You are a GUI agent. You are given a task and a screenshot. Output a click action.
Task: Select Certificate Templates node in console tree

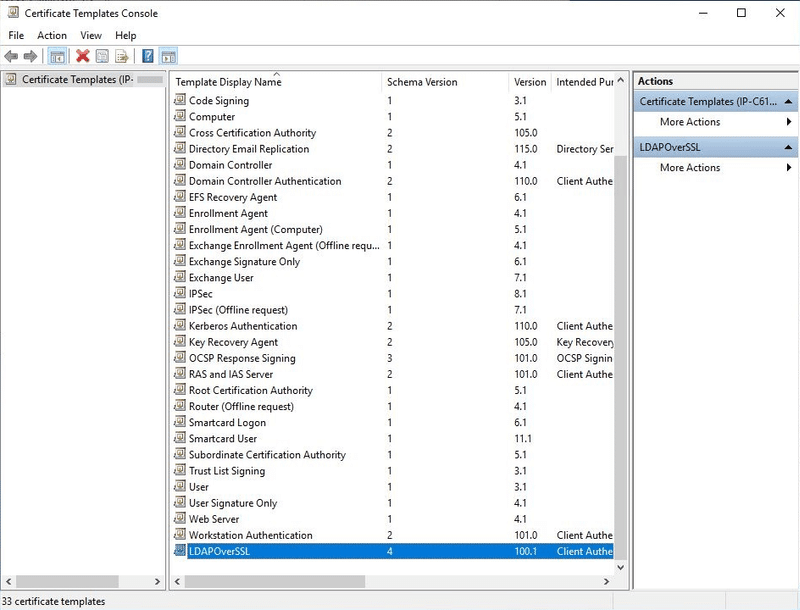point(78,80)
